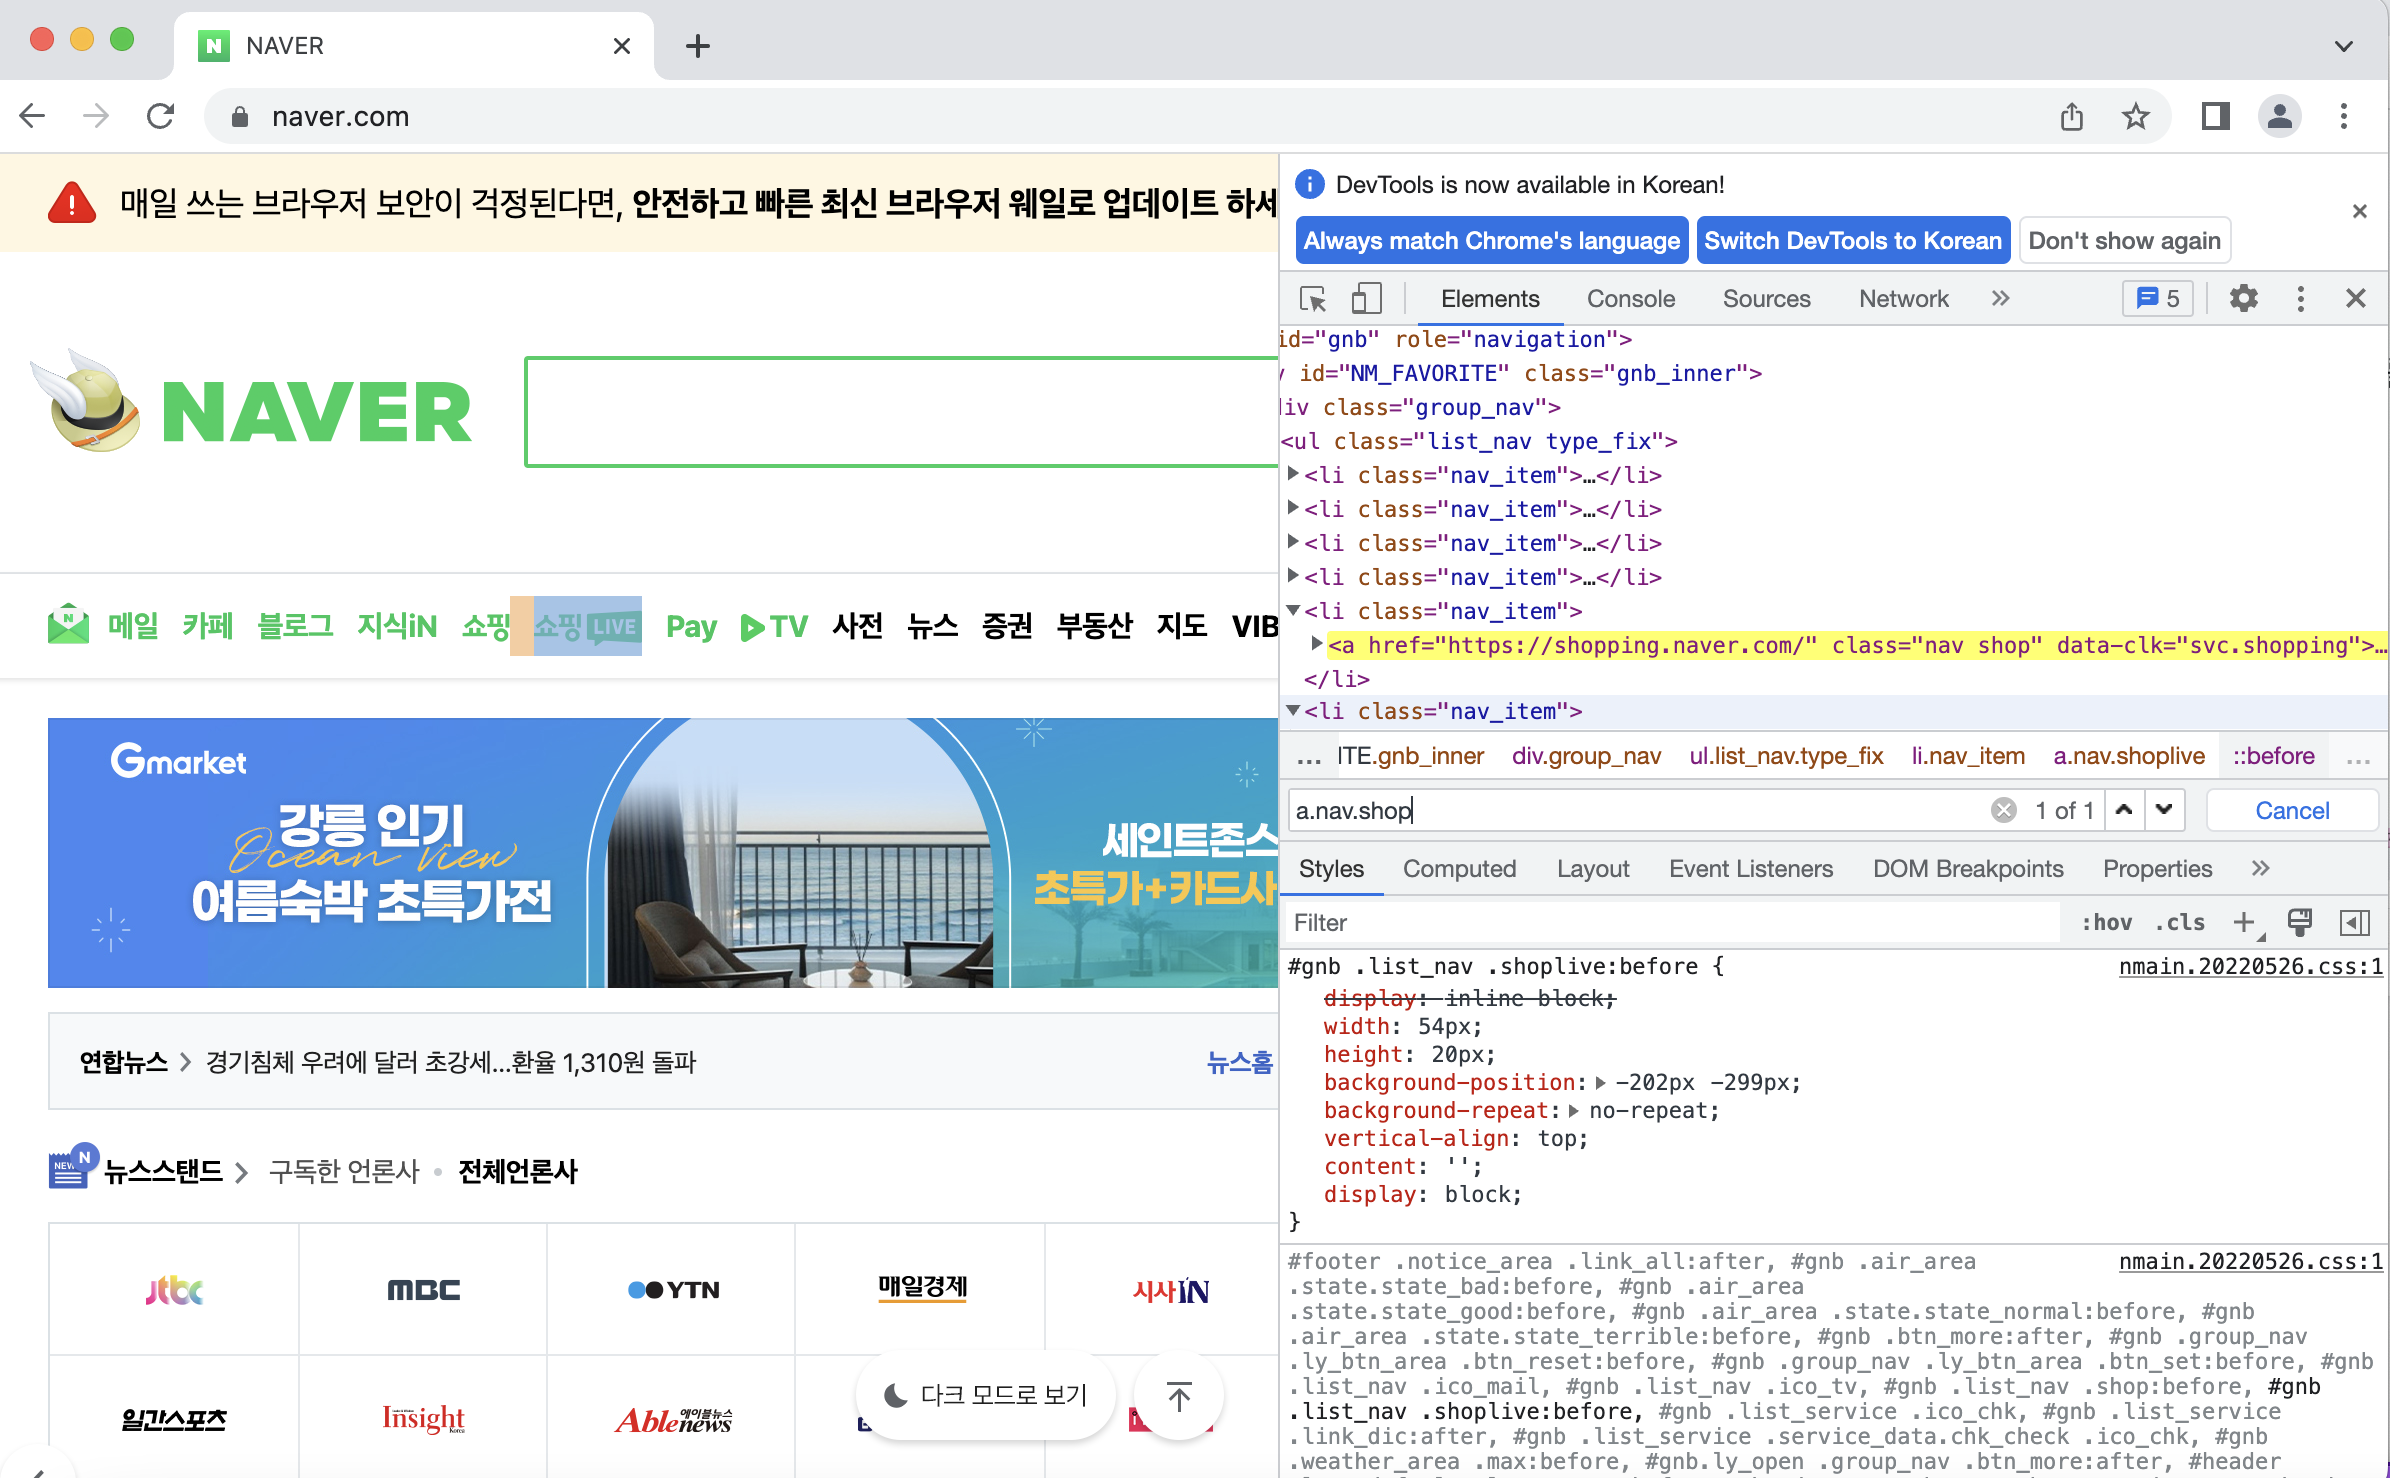Toggle the rendering emulations paintbrush icon

pos(2300,922)
